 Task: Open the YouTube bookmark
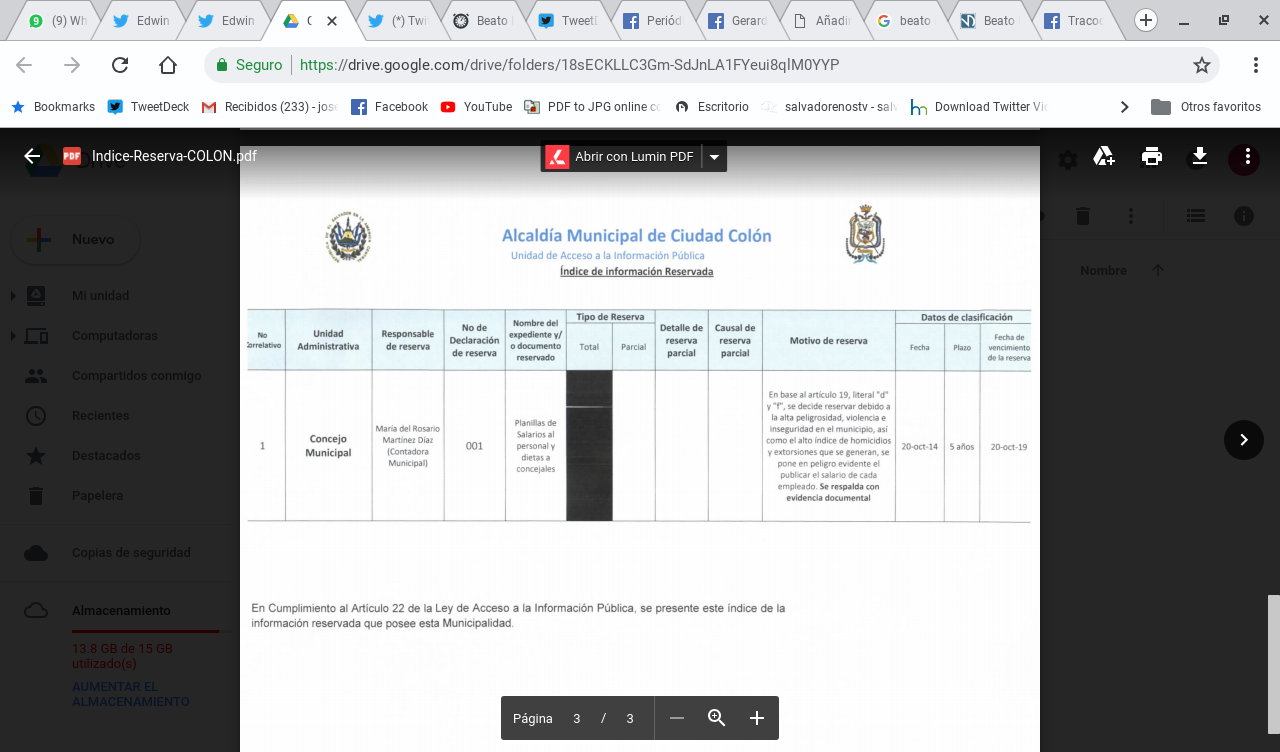(476, 107)
